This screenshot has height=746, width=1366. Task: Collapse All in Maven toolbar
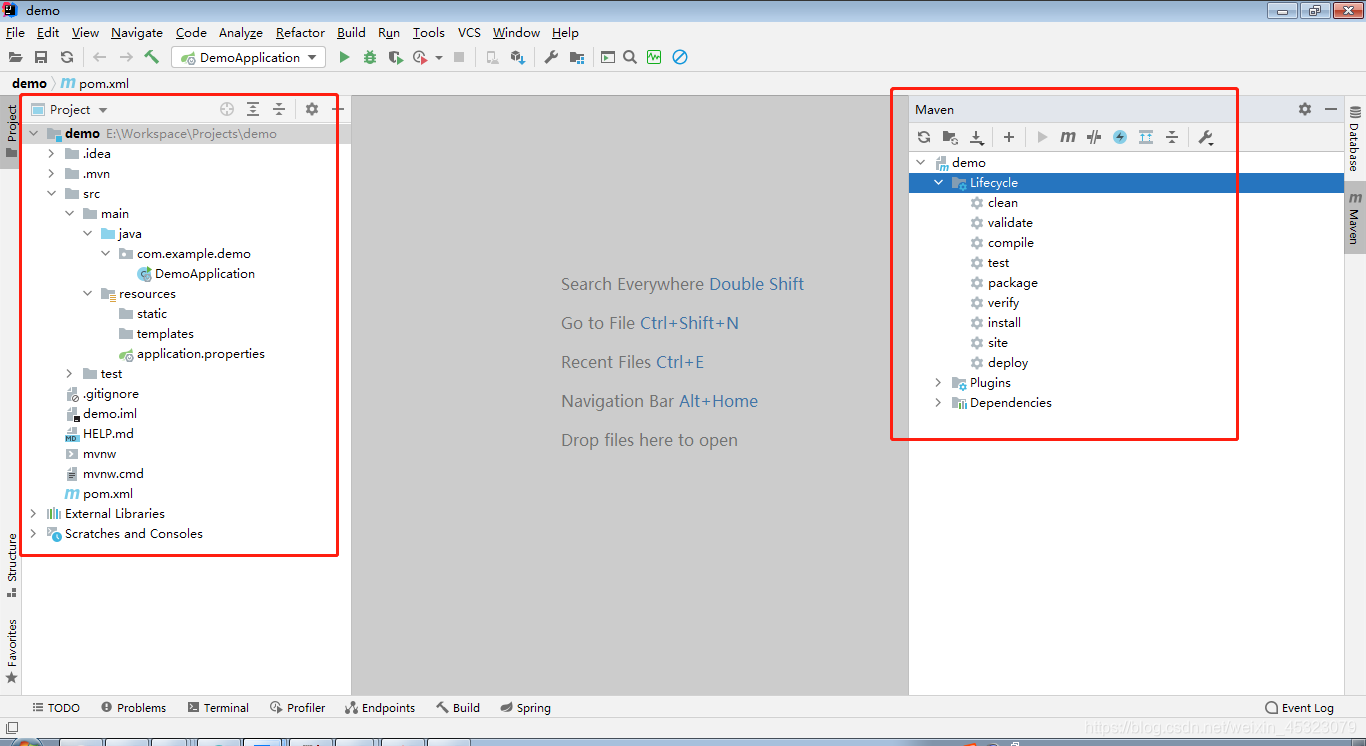1172,137
